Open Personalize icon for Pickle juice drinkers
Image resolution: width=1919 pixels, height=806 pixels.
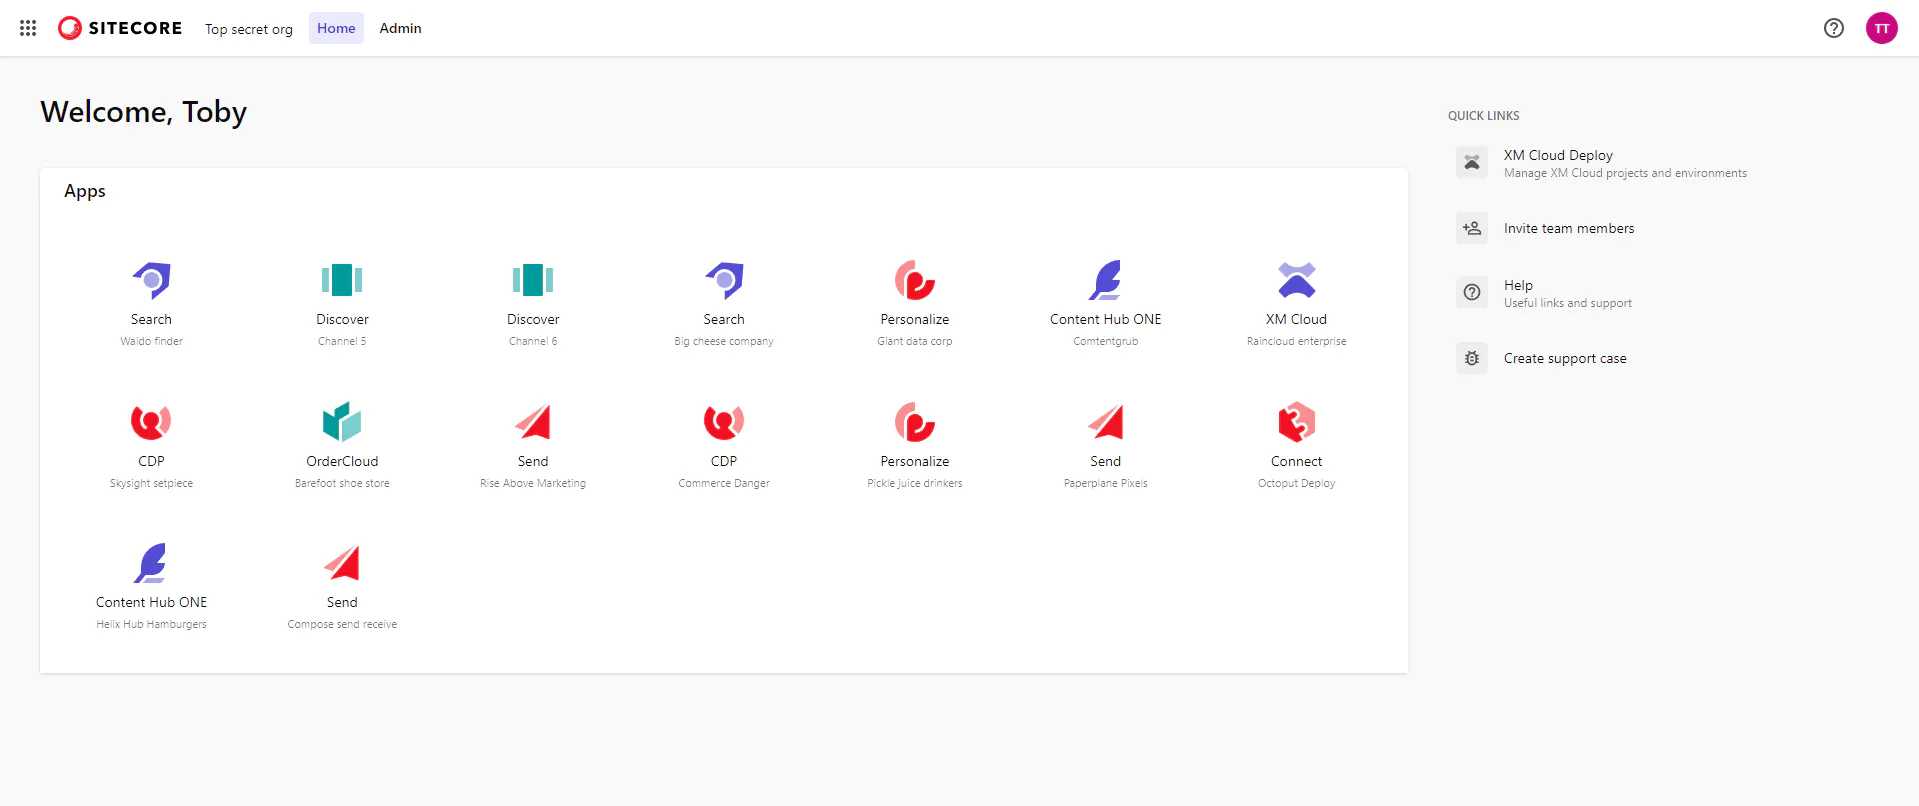[x=915, y=422]
